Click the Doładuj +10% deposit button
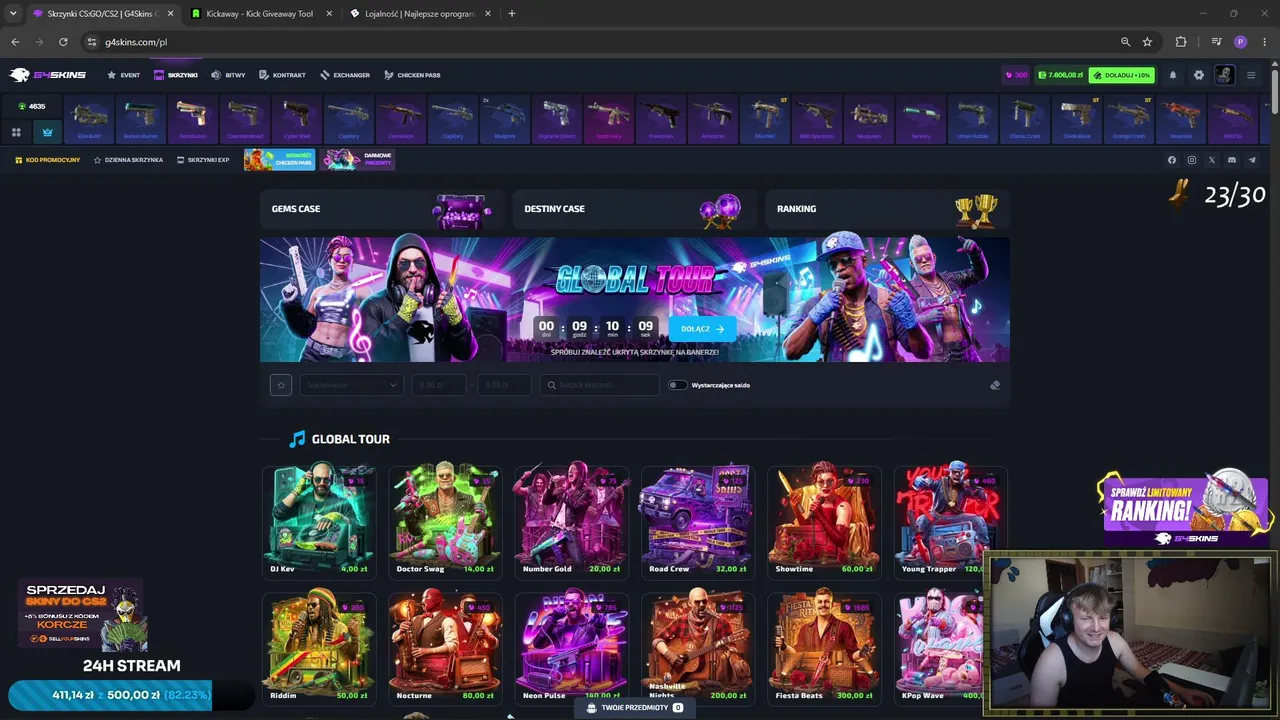The width and height of the screenshot is (1280, 720). pyautogui.click(x=1122, y=75)
